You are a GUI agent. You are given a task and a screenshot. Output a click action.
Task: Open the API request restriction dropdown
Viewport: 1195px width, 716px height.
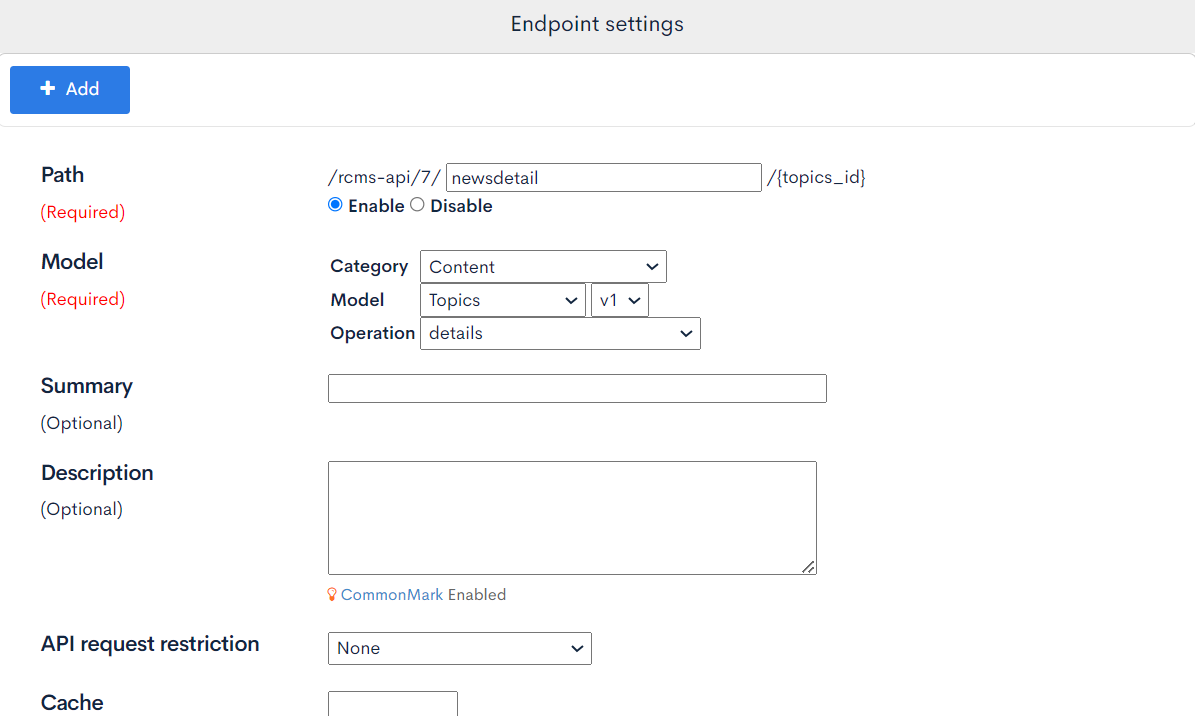tap(459, 648)
